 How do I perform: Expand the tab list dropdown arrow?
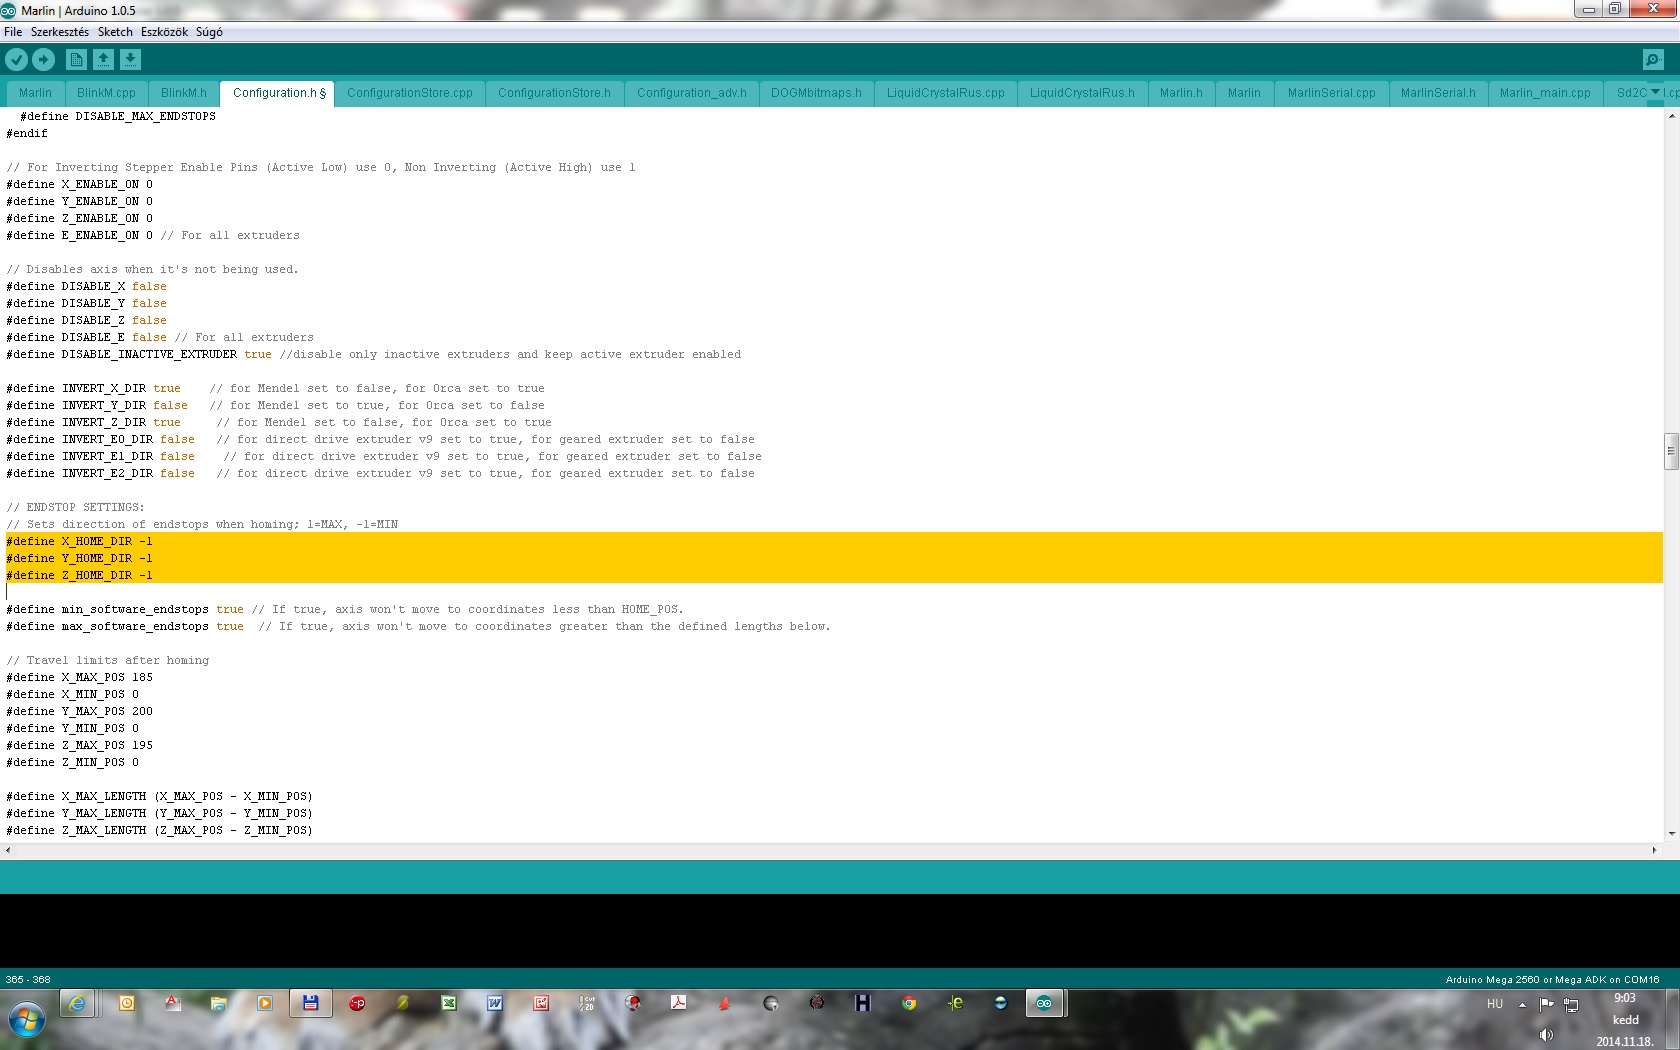(1655, 92)
